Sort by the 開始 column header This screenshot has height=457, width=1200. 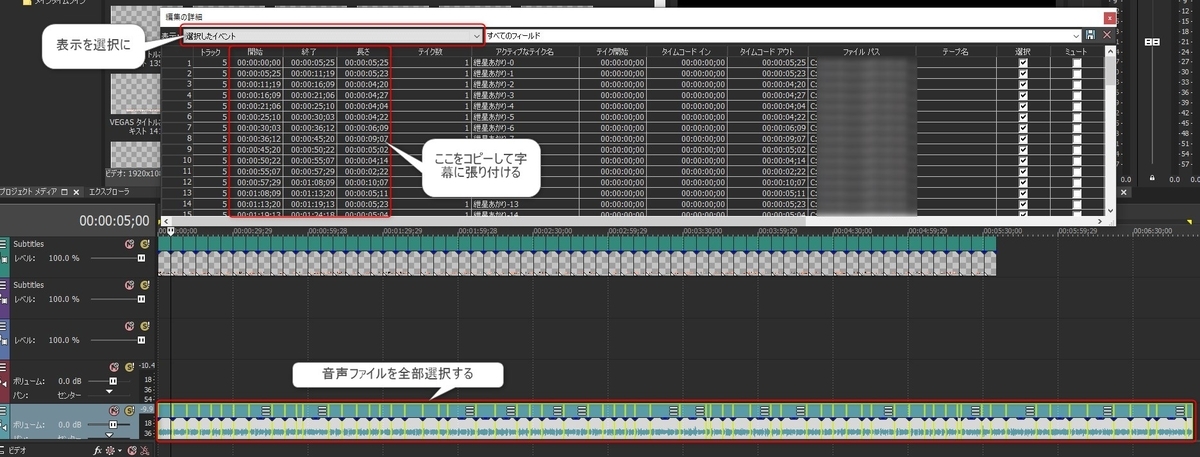(x=254, y=51)
